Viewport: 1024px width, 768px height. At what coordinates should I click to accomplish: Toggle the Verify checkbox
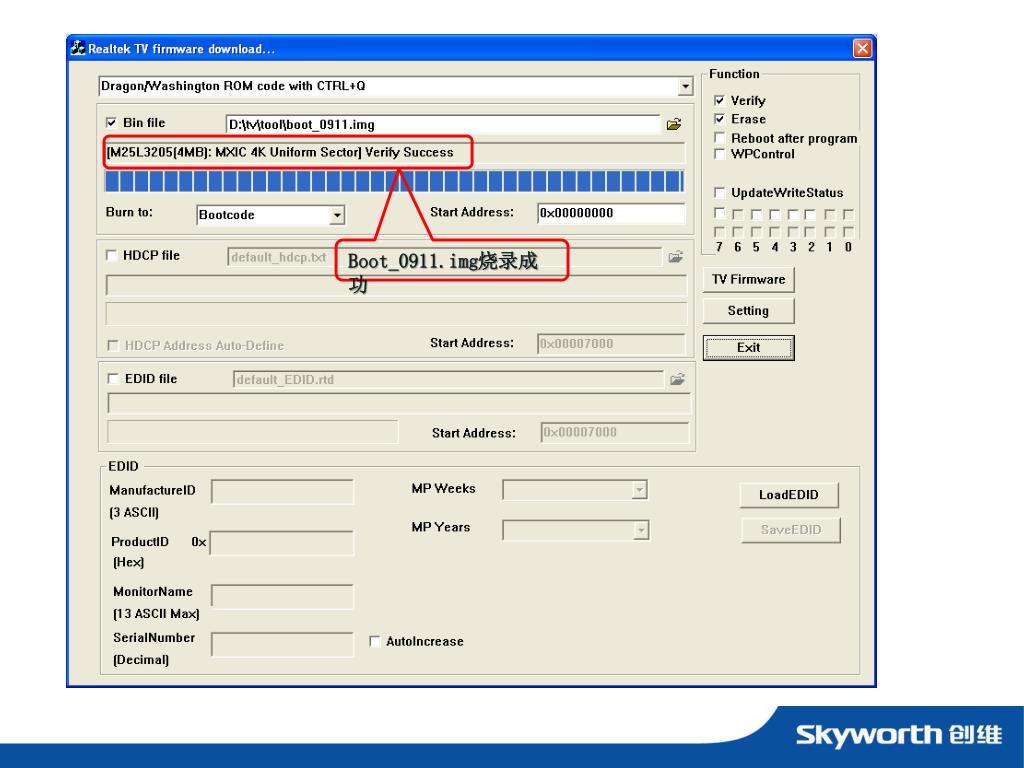pyautogui.click(x=719, y=100)
